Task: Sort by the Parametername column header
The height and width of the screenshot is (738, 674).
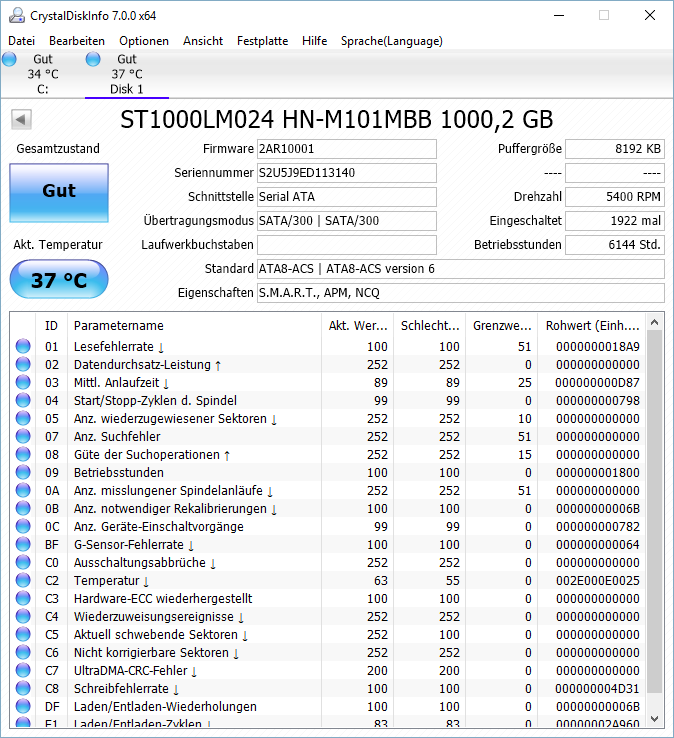Action: pos(194,326)
